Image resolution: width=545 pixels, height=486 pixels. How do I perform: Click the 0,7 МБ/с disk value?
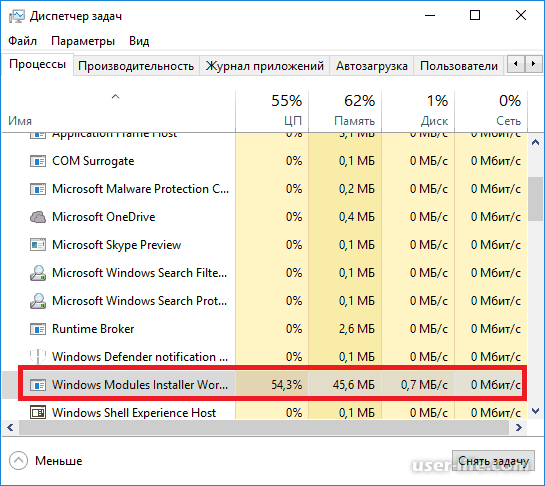[424, 385]
